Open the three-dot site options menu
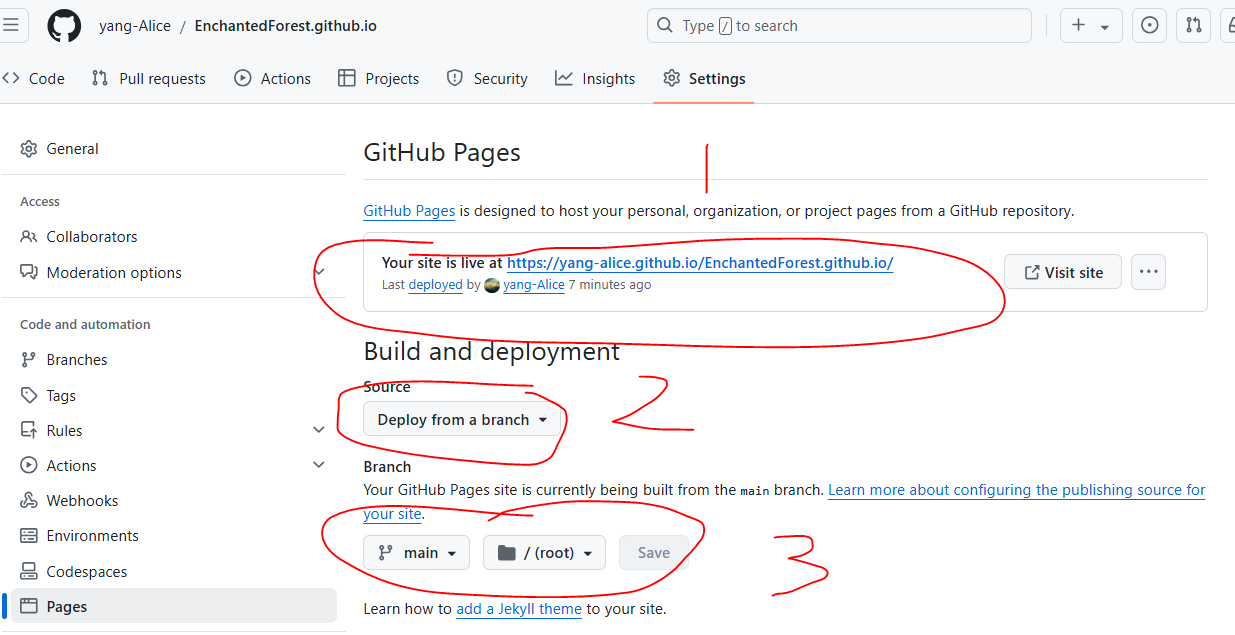Viewport: 1235px width, 635px height. click(1148, 272)
